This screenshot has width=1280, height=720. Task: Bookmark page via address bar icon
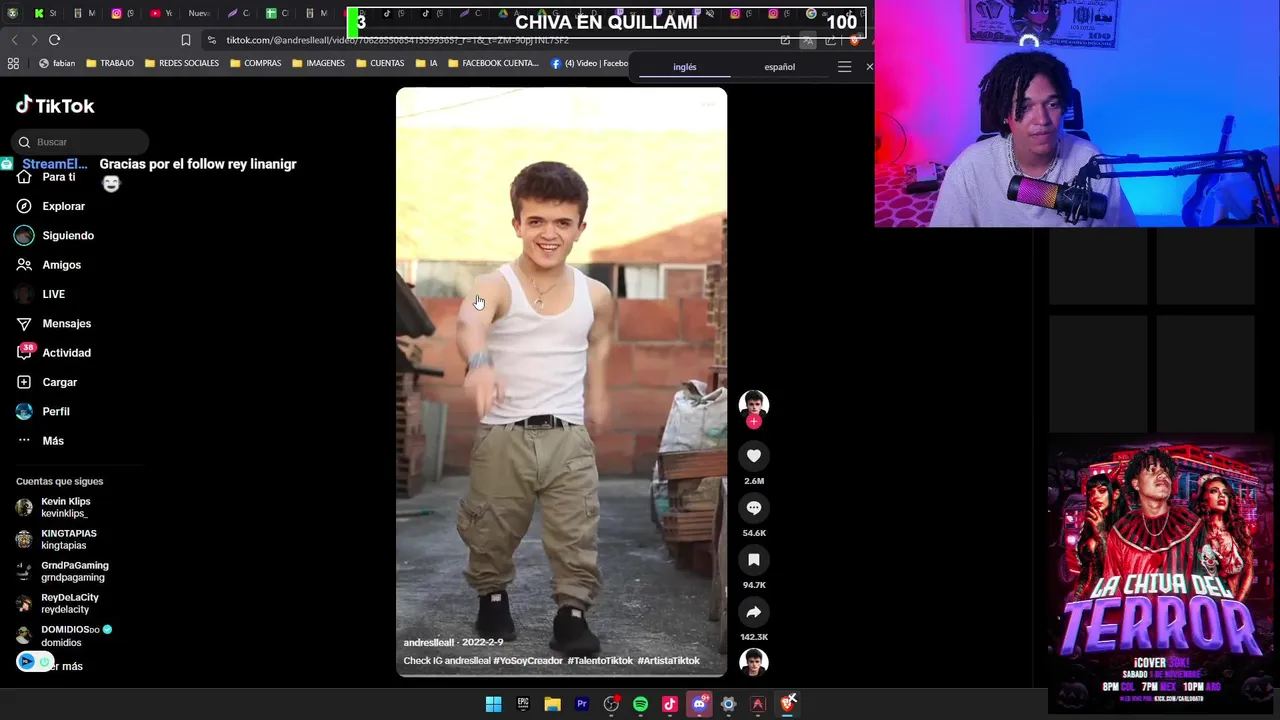point(186,40)
